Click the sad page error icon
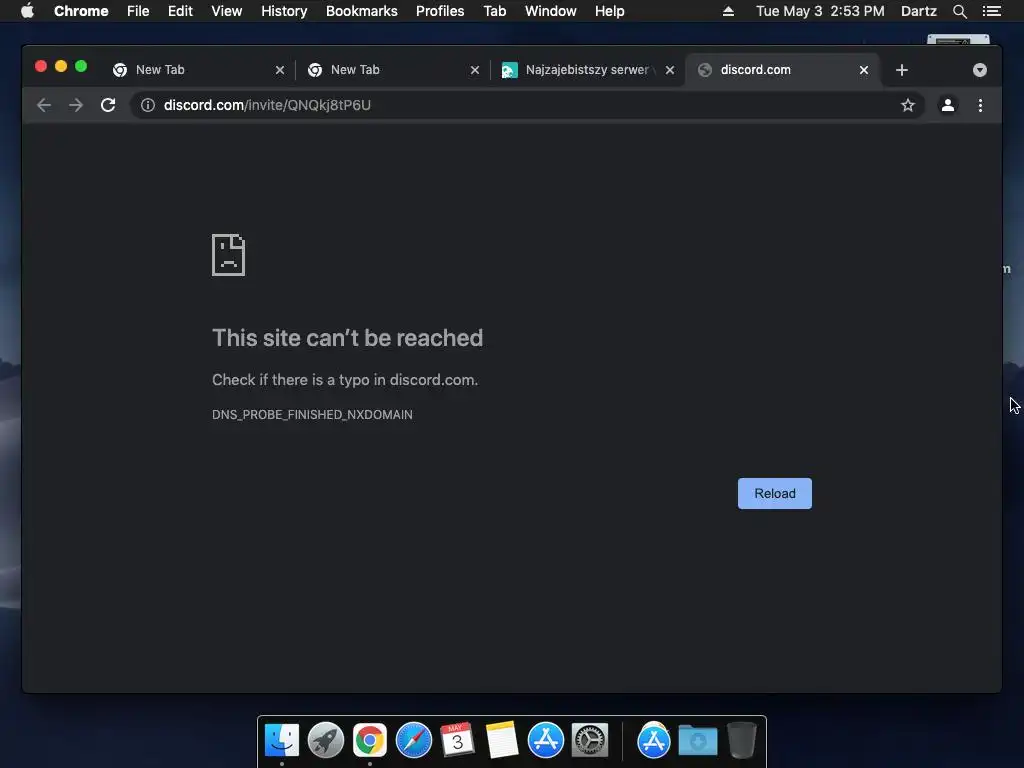This screenshot has height=768, width=1024. tap(229, 255)
